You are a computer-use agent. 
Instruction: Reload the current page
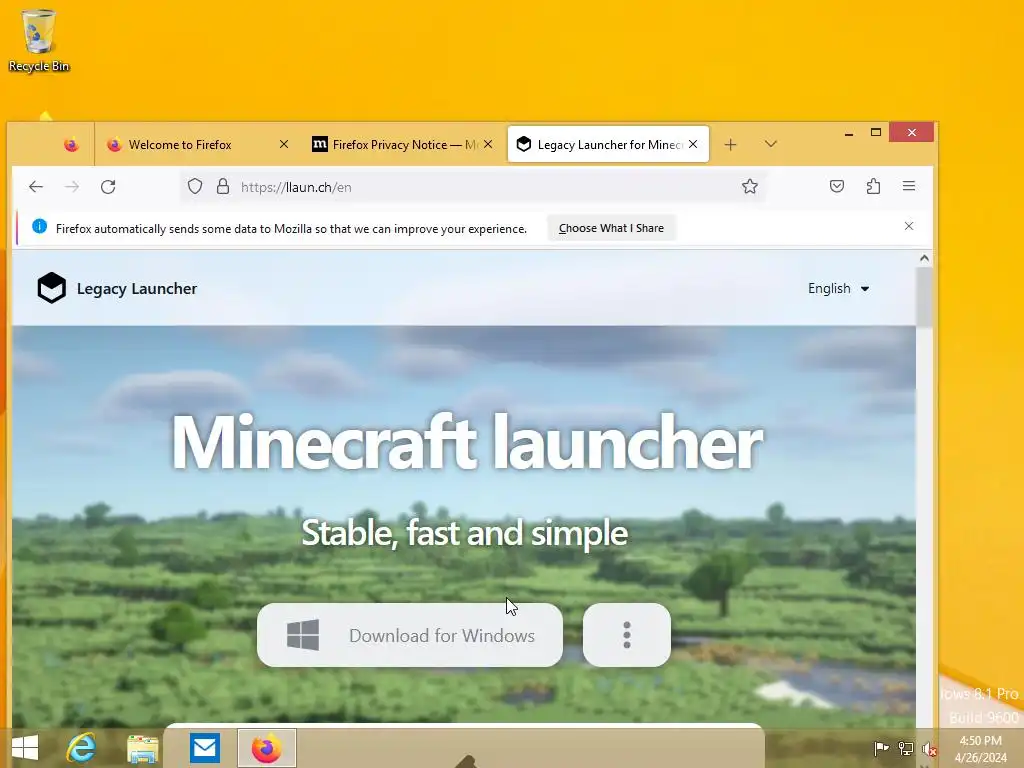click(x=108, y=187)
